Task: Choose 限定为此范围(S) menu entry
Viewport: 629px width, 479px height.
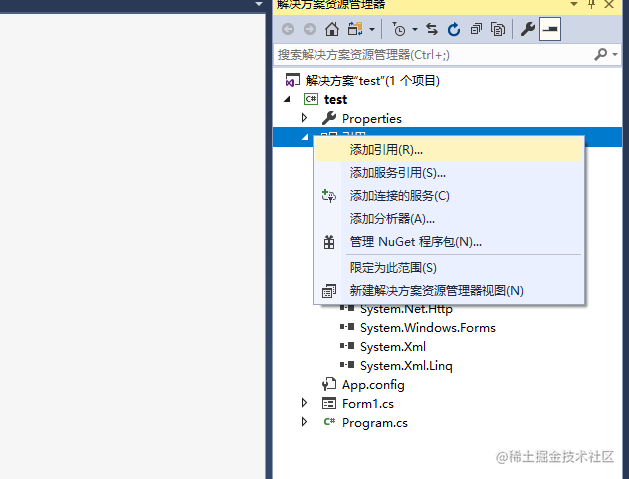Action: 449,268
